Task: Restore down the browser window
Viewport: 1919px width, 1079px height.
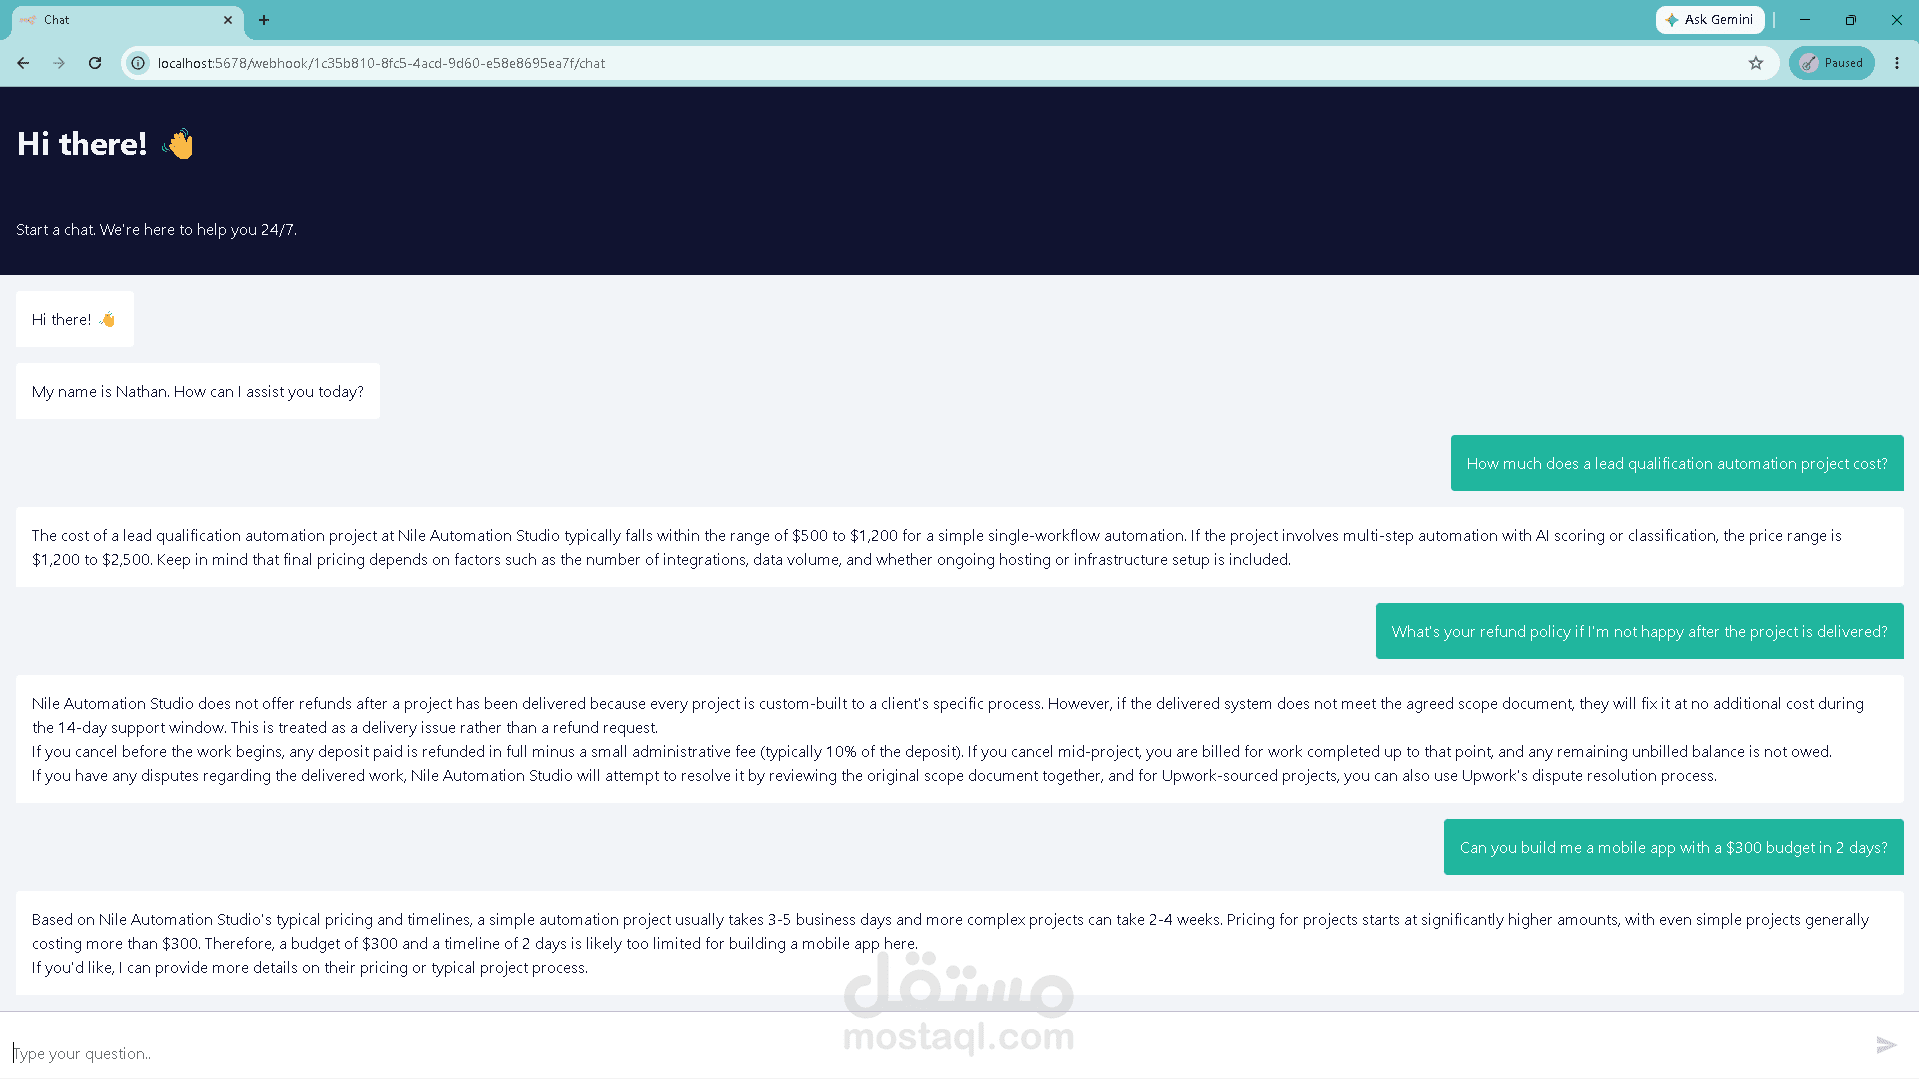Action: (1851, 20)
